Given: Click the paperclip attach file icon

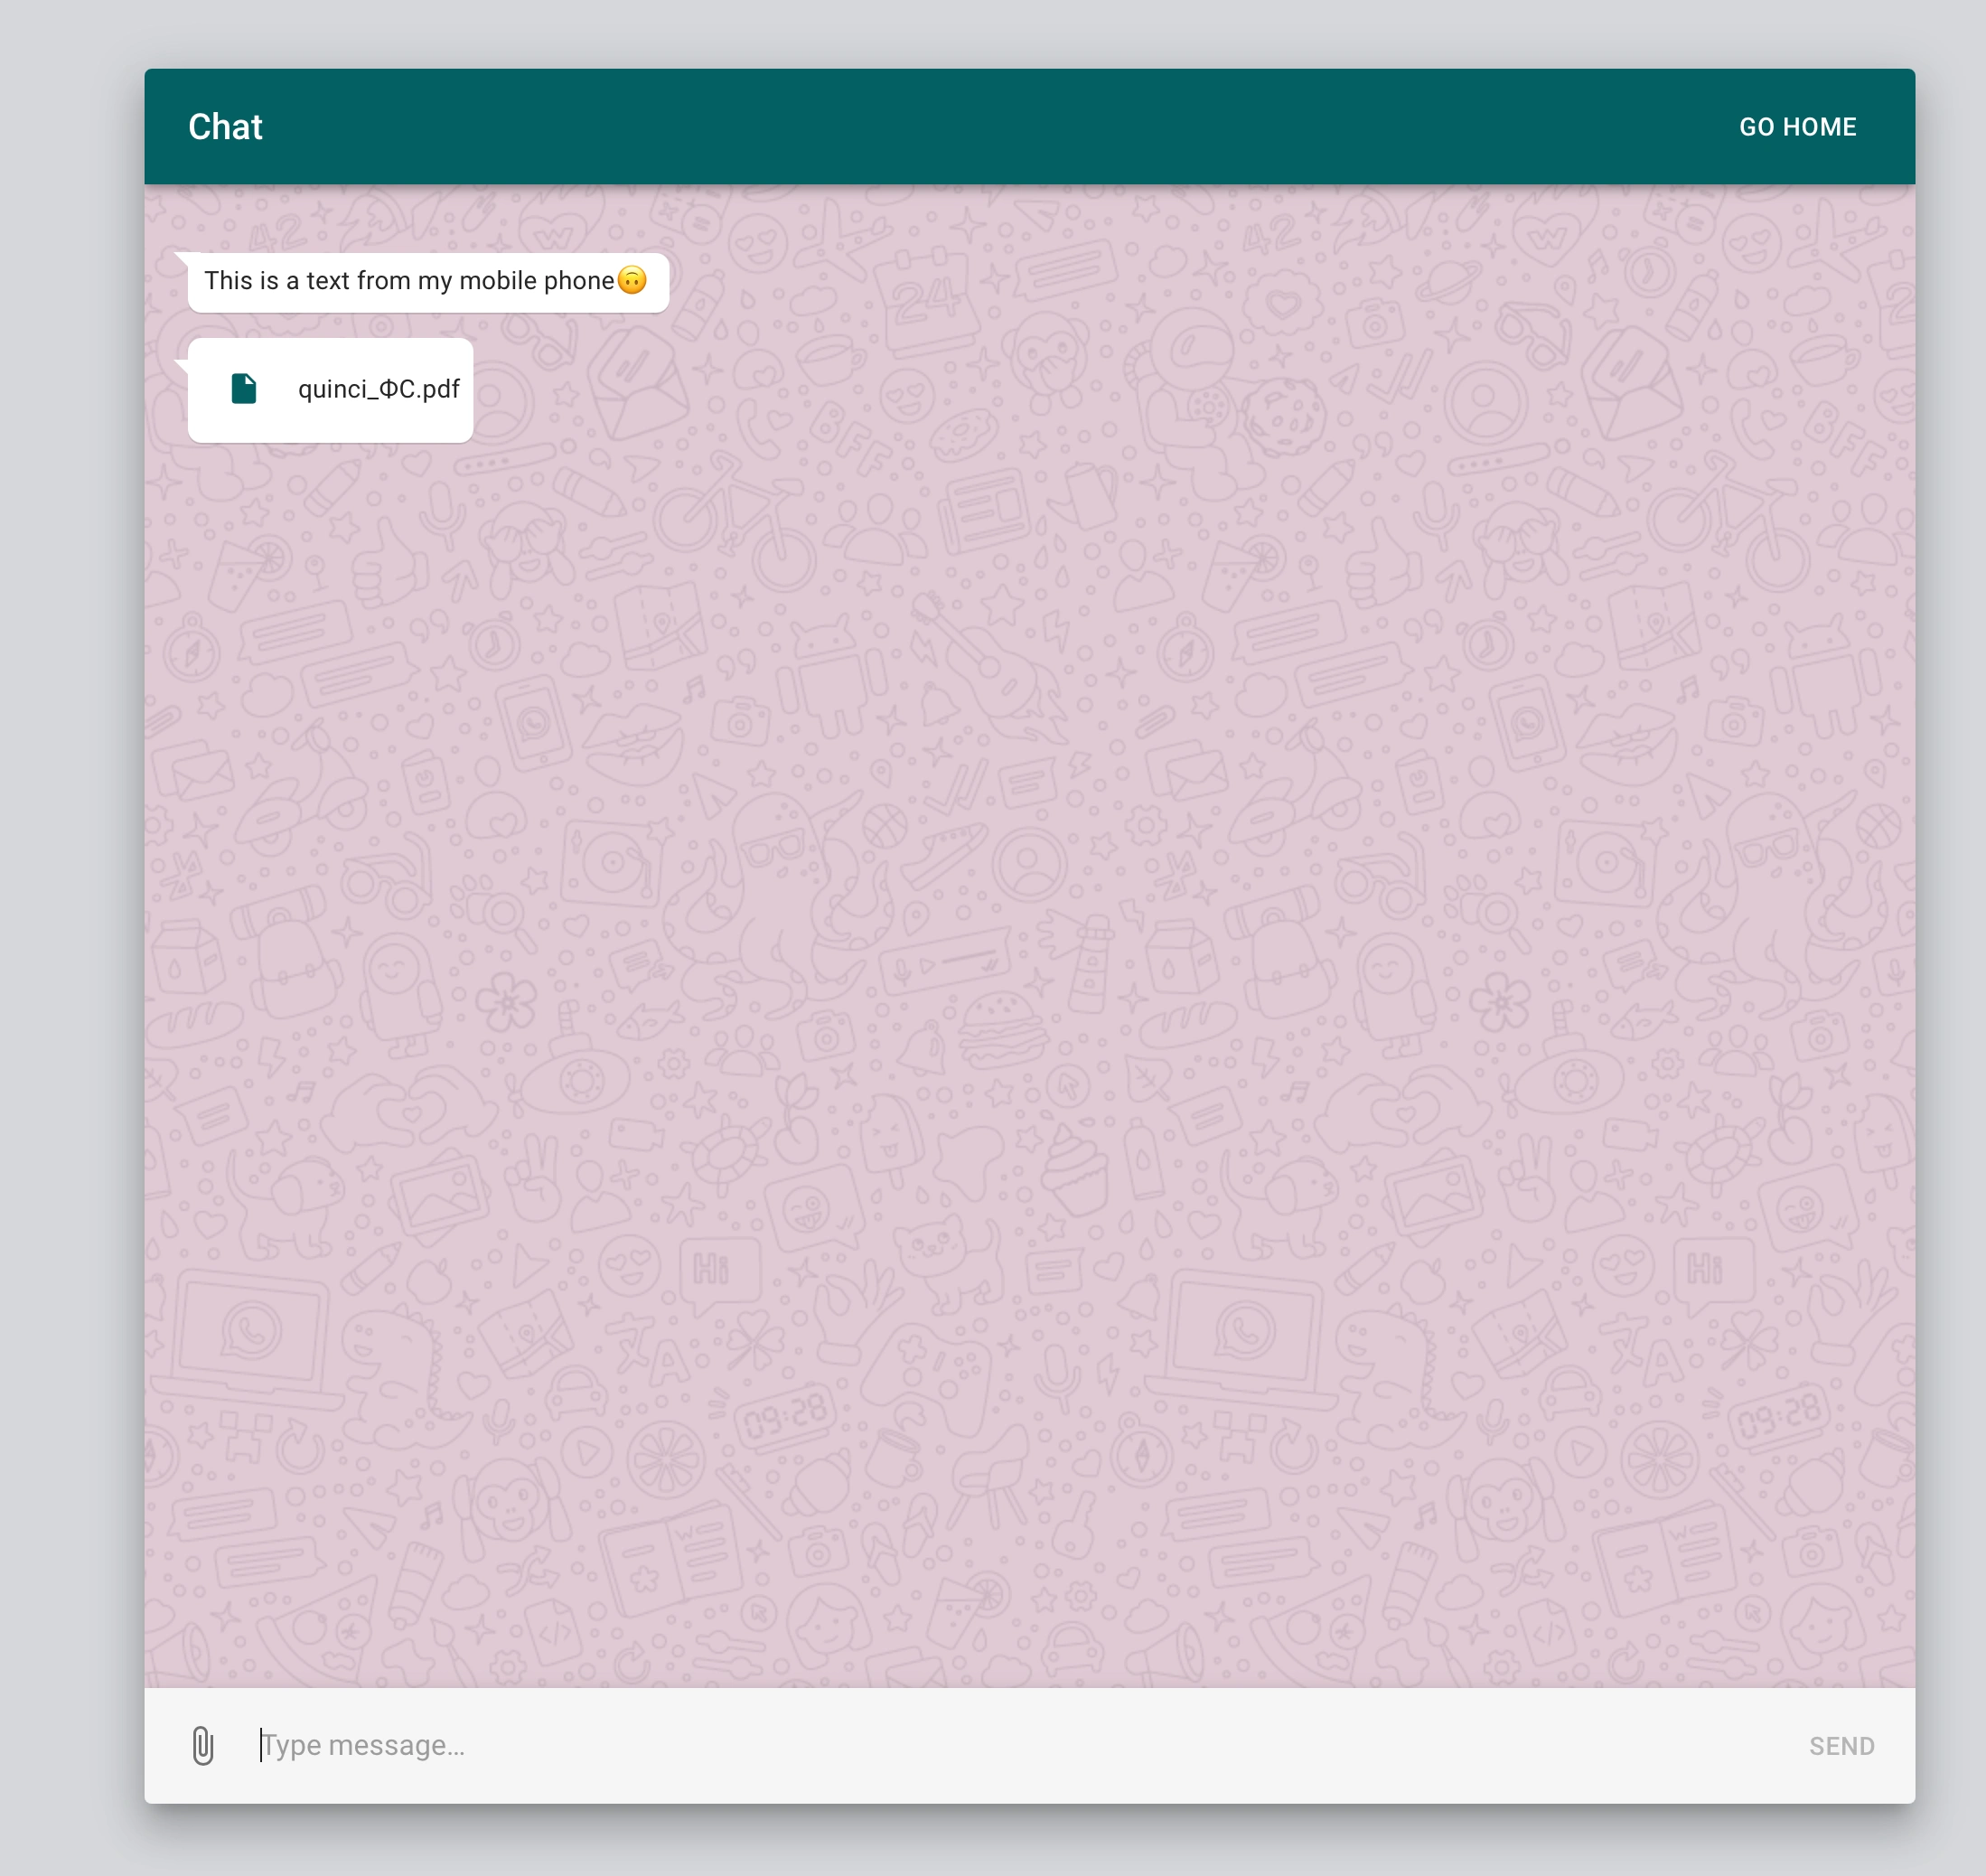Looking at the screenshot, I should tap(203, 1746).
